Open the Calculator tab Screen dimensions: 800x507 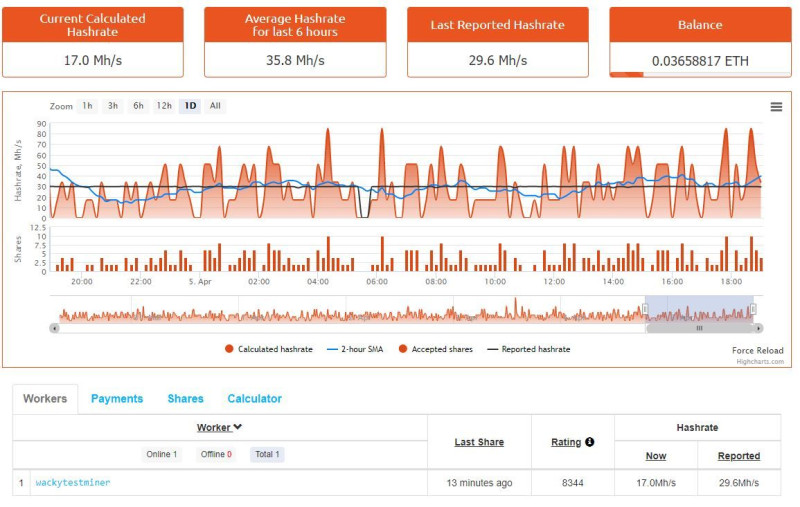tap(255, 398)
